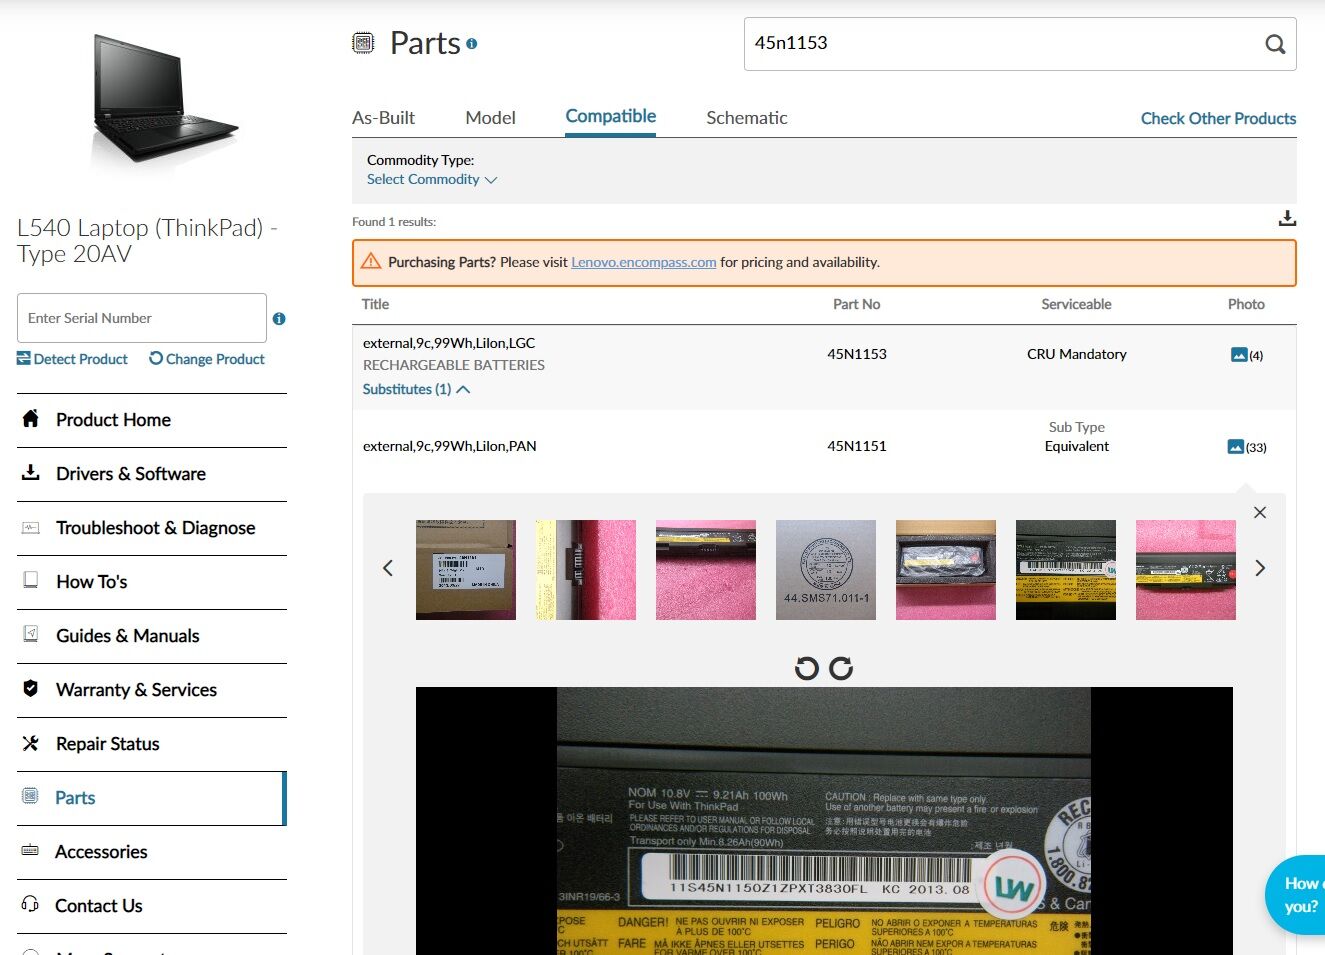Screen dimensions: 1325x955
Task: Click the Warranty & Services shield icon
Action: pyautogui.click(x=31, y=688)
